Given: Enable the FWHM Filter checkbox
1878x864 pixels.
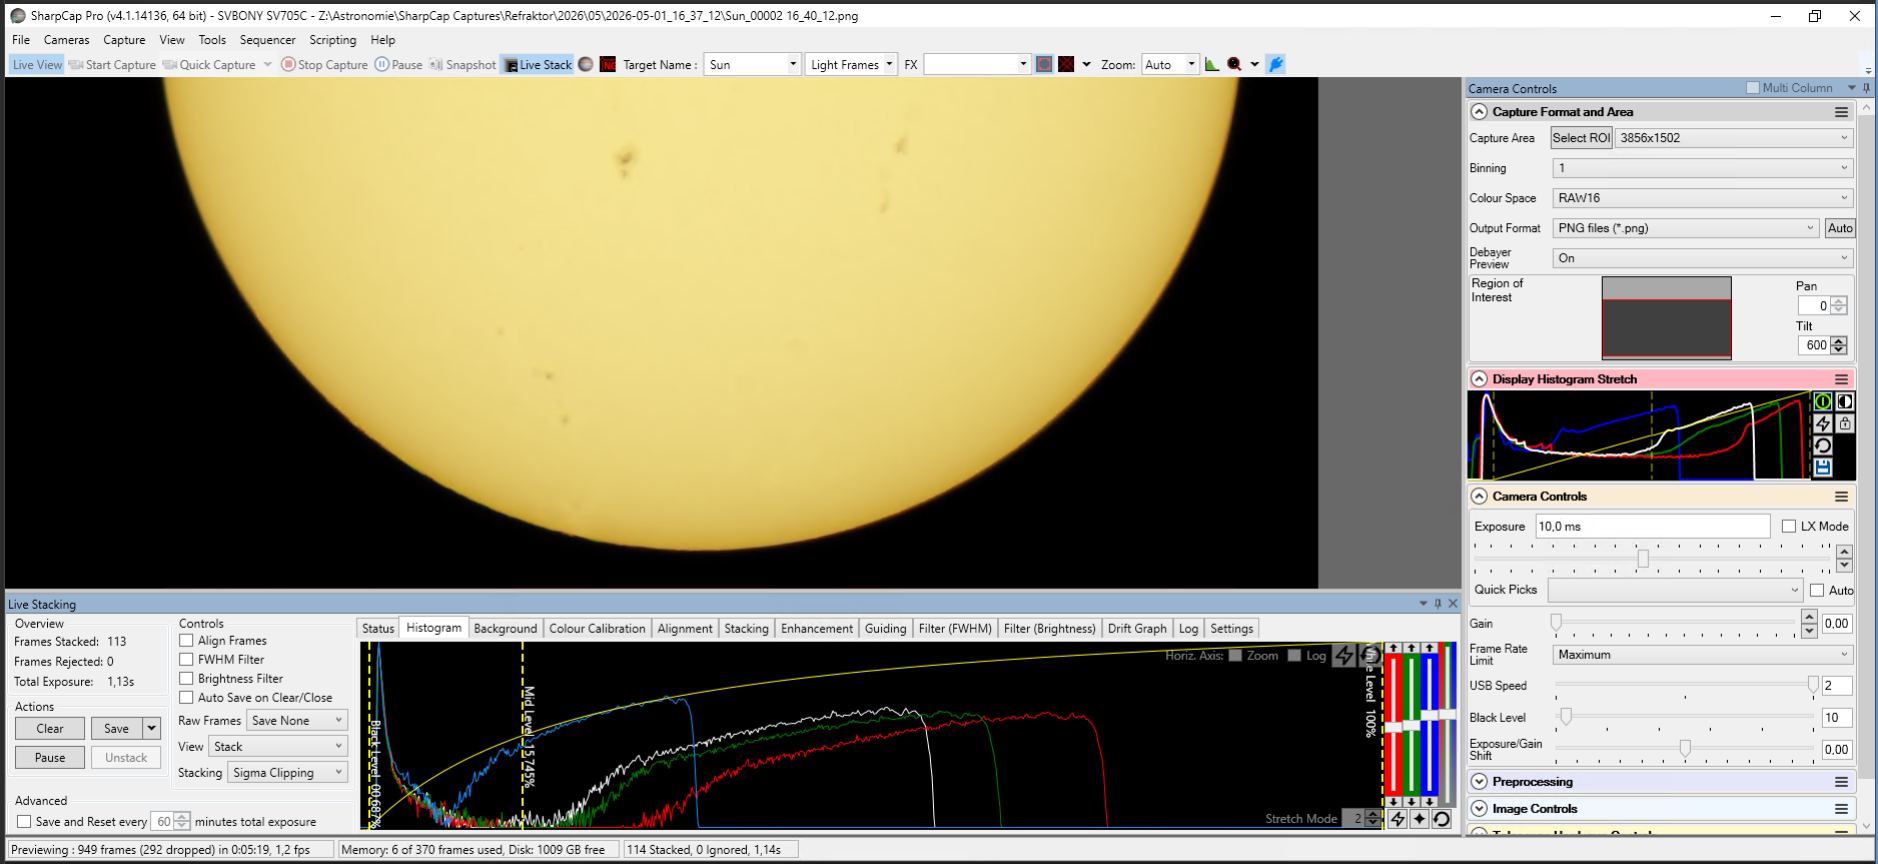Looking at the screenshot, I should (x=186, y=659).
